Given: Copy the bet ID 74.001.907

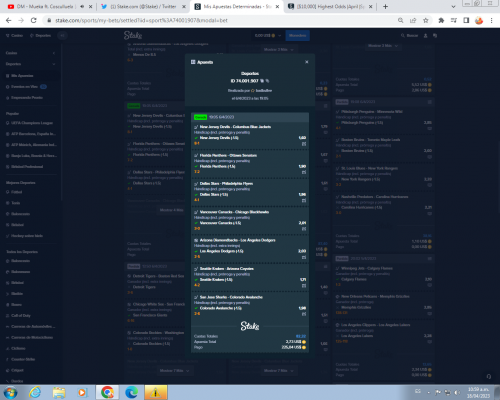Looking at the screenshot, I should point(262,81).
